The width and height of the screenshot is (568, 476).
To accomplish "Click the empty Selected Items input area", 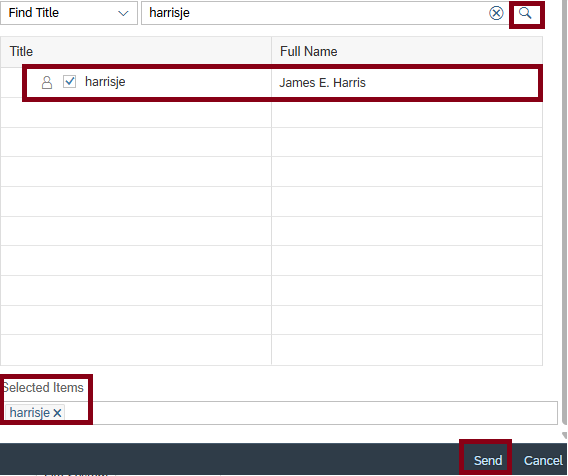I will pos(311,413).
